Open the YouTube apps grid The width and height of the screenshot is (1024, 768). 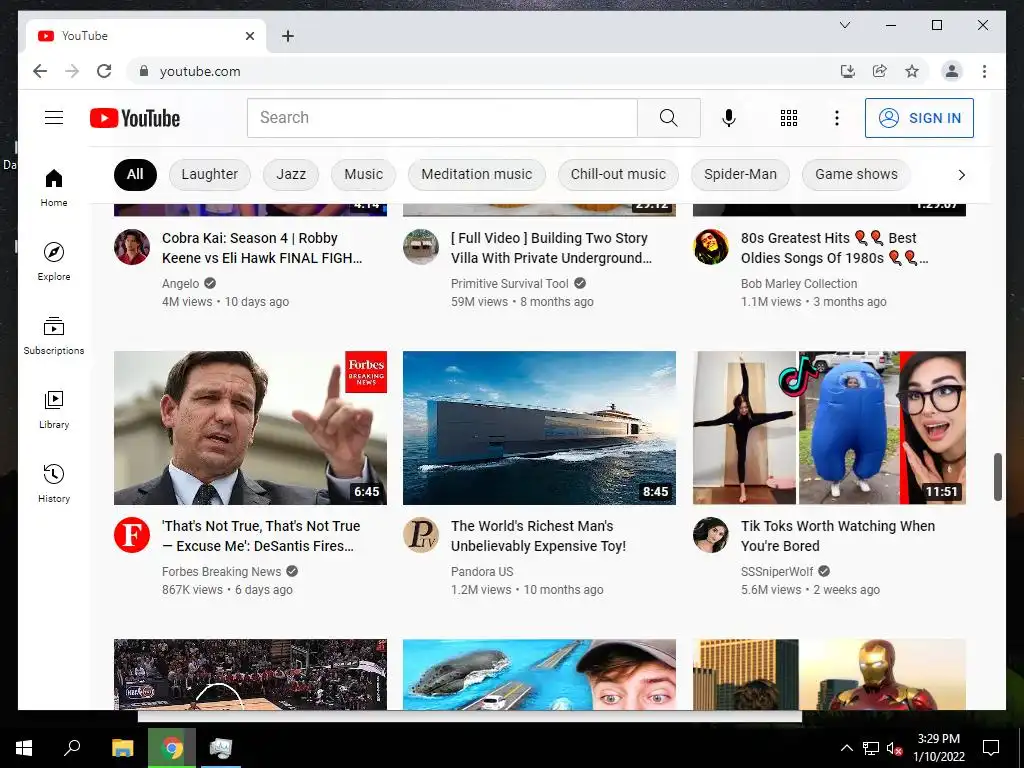click(789, 118)
